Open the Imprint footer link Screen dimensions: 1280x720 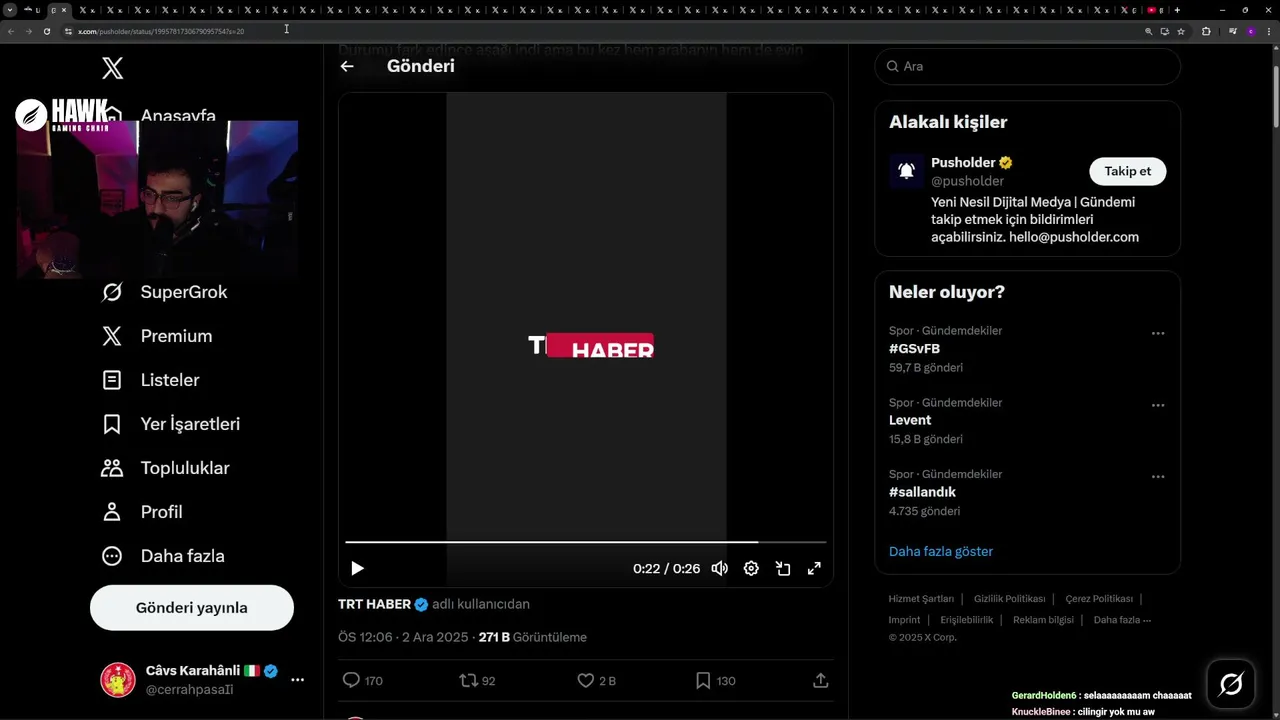(904, 620)
